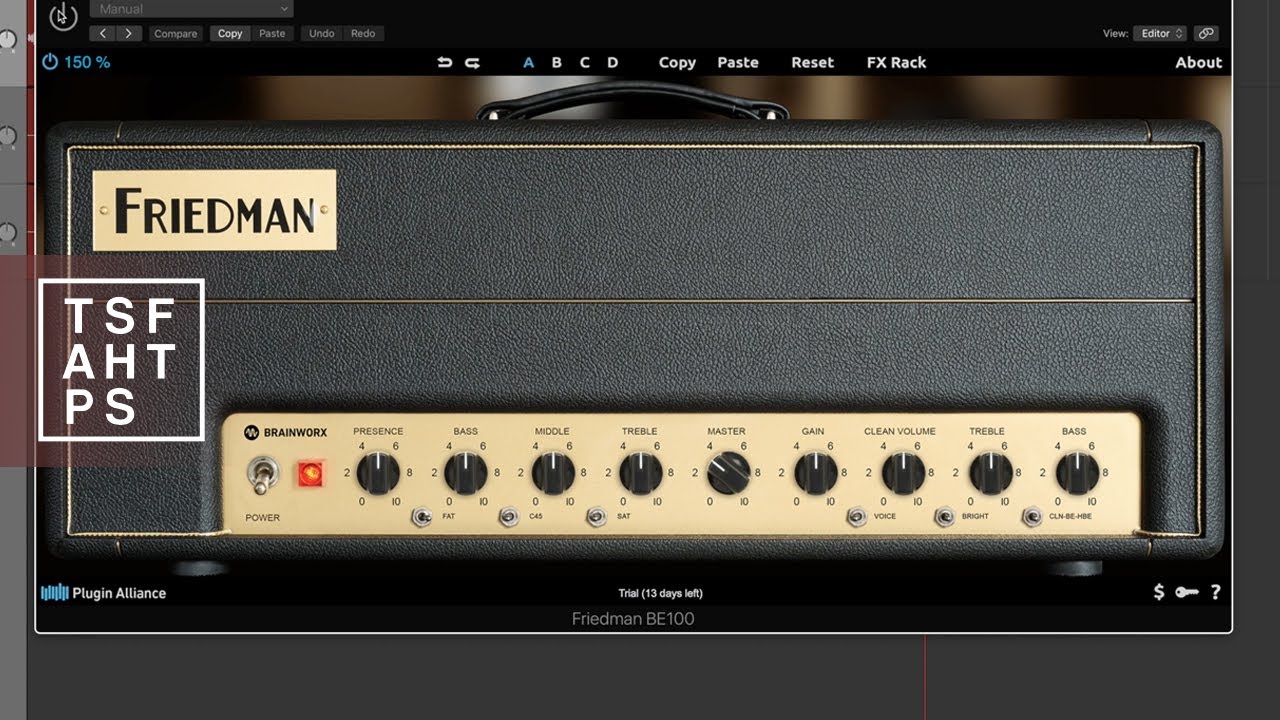Go to previous preset arrow
The width and height of the screenshot is (1280, 720).
pyautogui.click(x=103, y=33)
